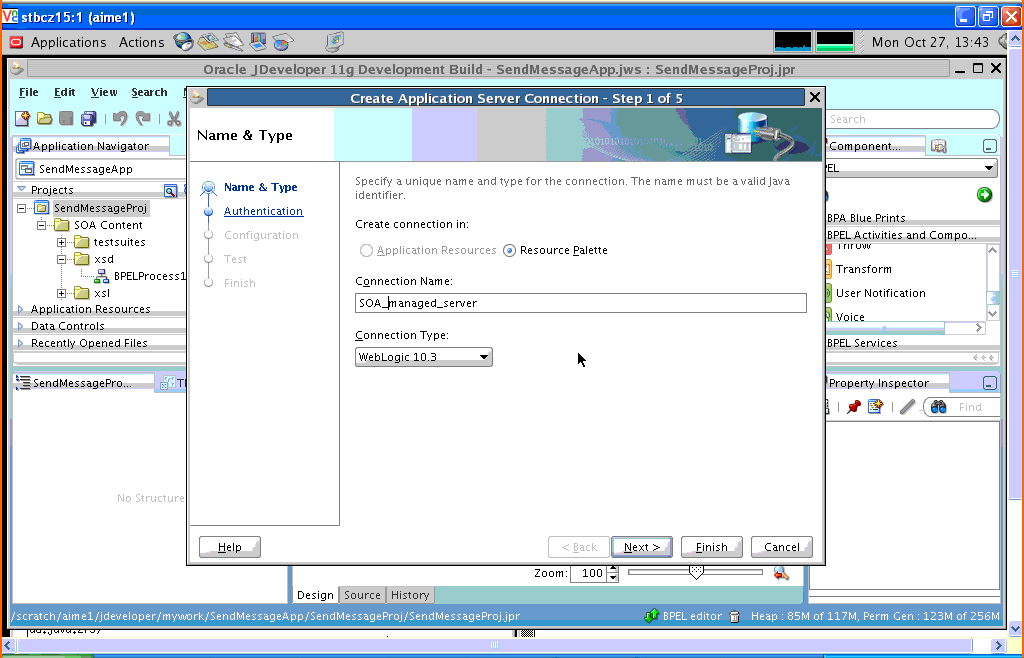
Task: Click the Undo toolbar icon
Action: pos(120,118)
